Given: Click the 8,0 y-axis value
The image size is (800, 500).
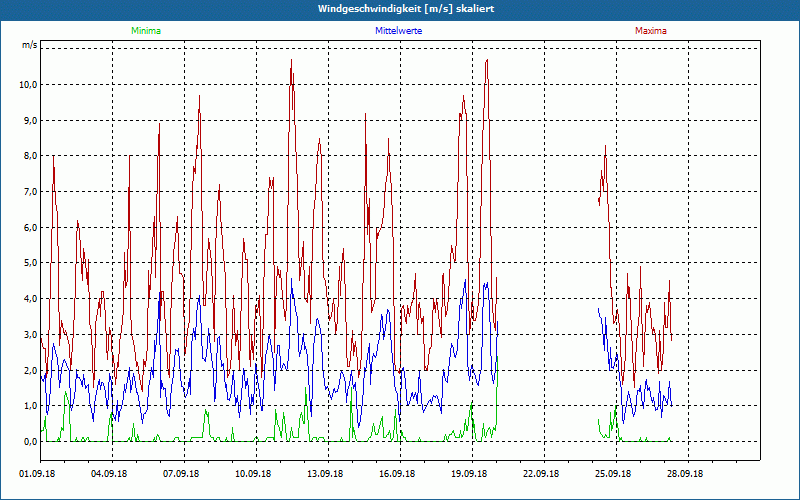Looking at the screenshot, I should (x=30, y=156).
